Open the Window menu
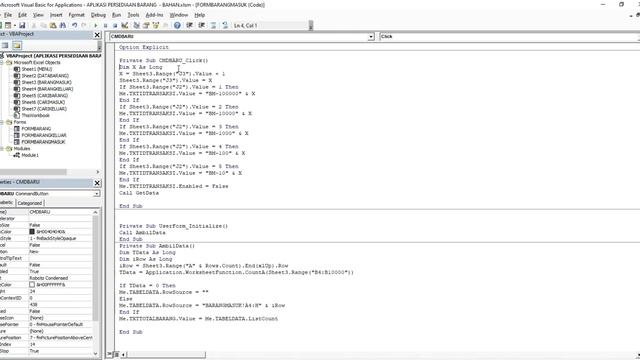The width and height of the screenshot is (640, 360). tap(178, 15)
